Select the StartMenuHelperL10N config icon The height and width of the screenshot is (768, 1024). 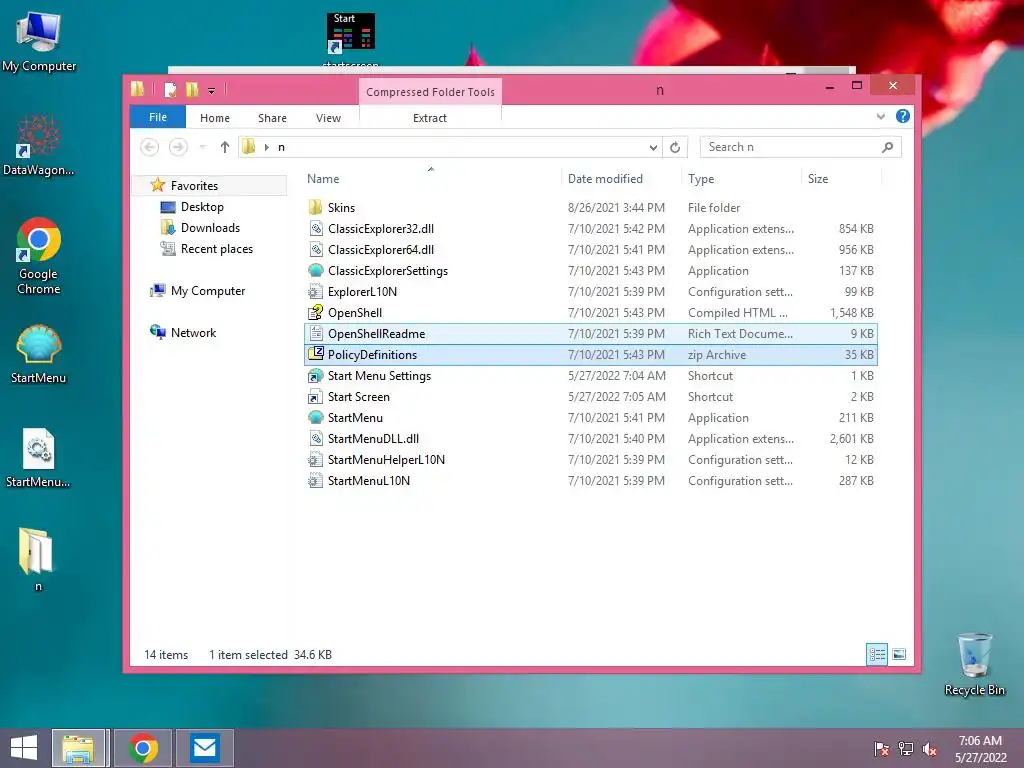(315, 459)
